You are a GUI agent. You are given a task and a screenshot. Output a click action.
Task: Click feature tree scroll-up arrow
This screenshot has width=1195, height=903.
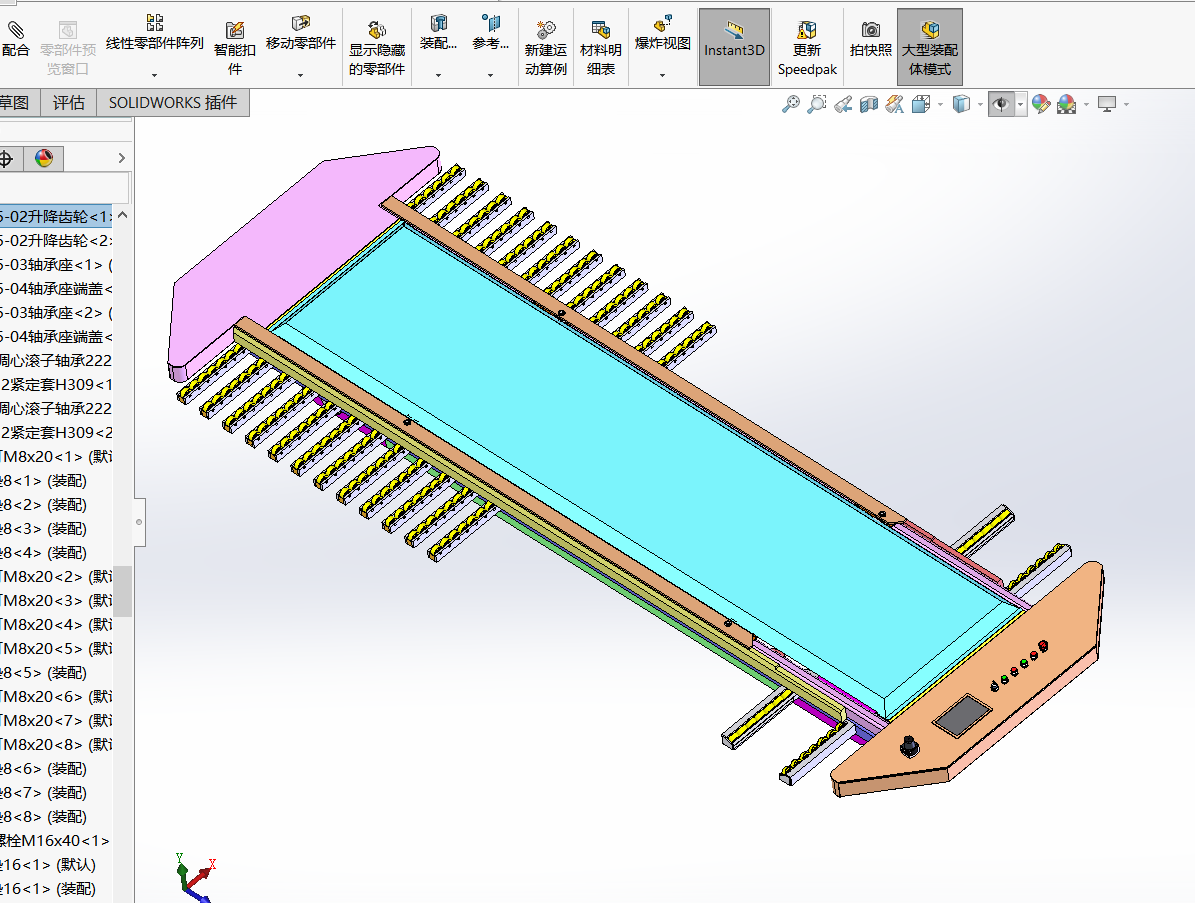tap(122, 216)
